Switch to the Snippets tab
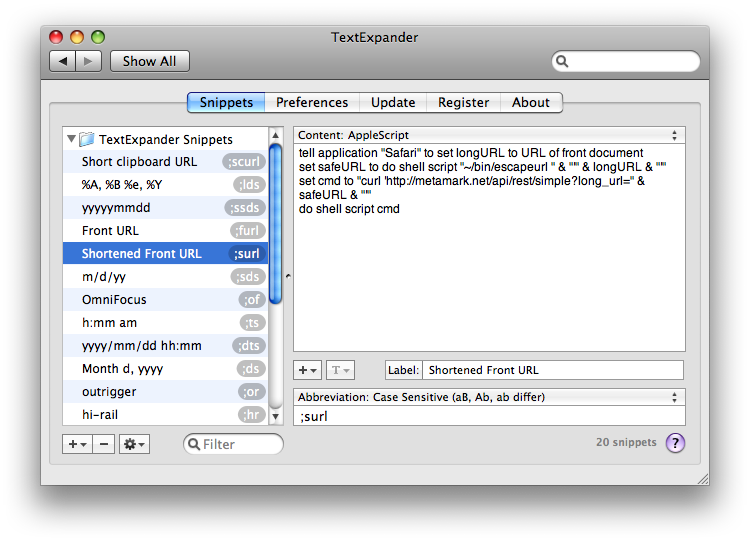 coord(226,102)
